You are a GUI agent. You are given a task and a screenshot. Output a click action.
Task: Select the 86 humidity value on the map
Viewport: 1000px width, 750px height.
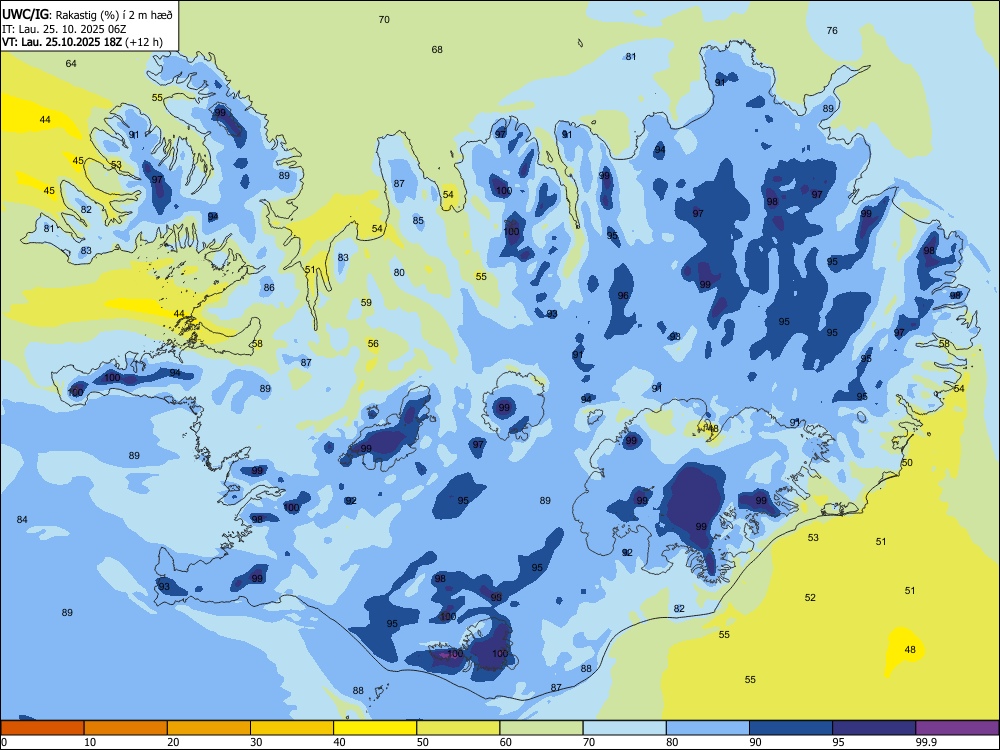[x=269, y=288]
